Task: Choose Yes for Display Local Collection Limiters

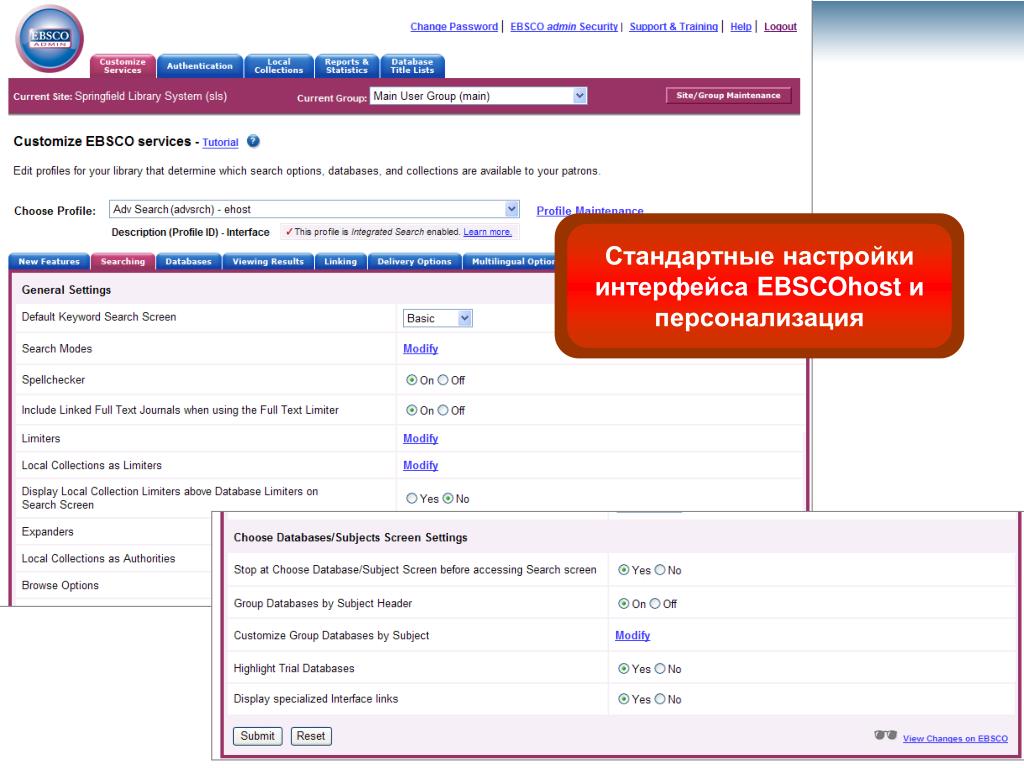Action: 411,498
